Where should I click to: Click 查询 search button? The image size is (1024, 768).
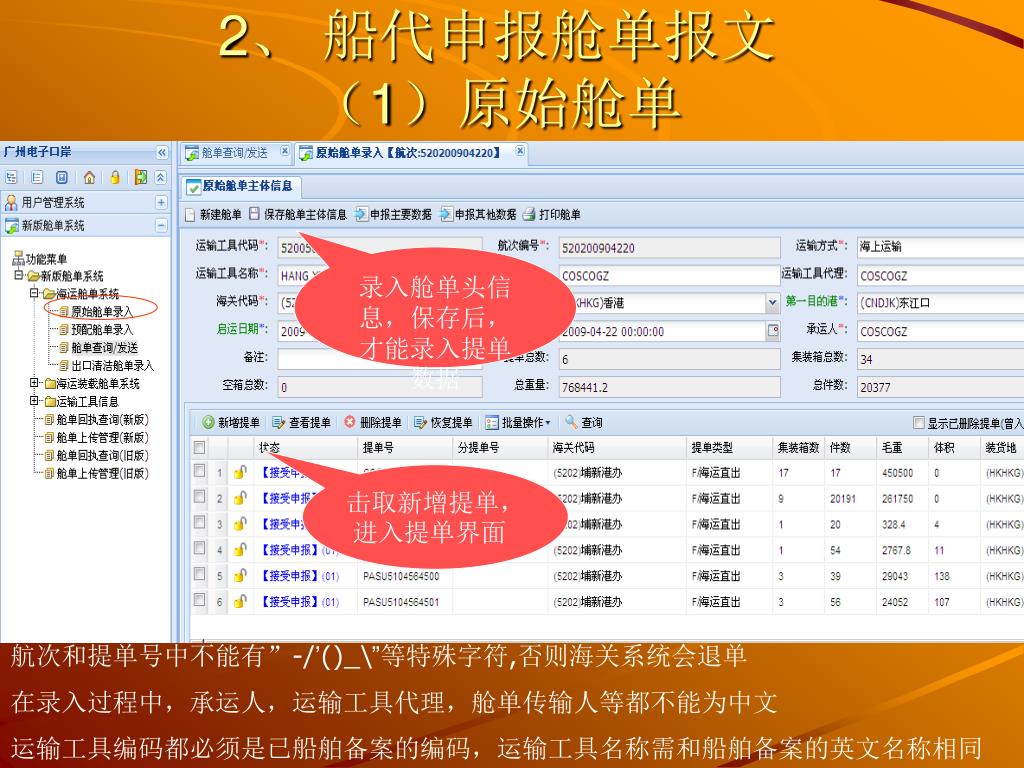tap(584, 423)
